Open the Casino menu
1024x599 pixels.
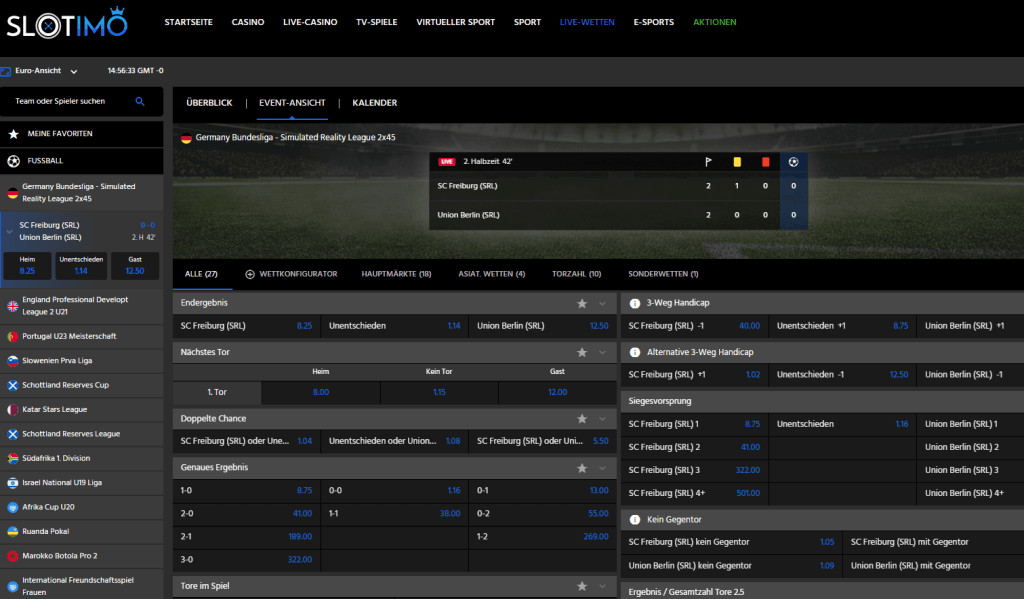coord(248,22)
